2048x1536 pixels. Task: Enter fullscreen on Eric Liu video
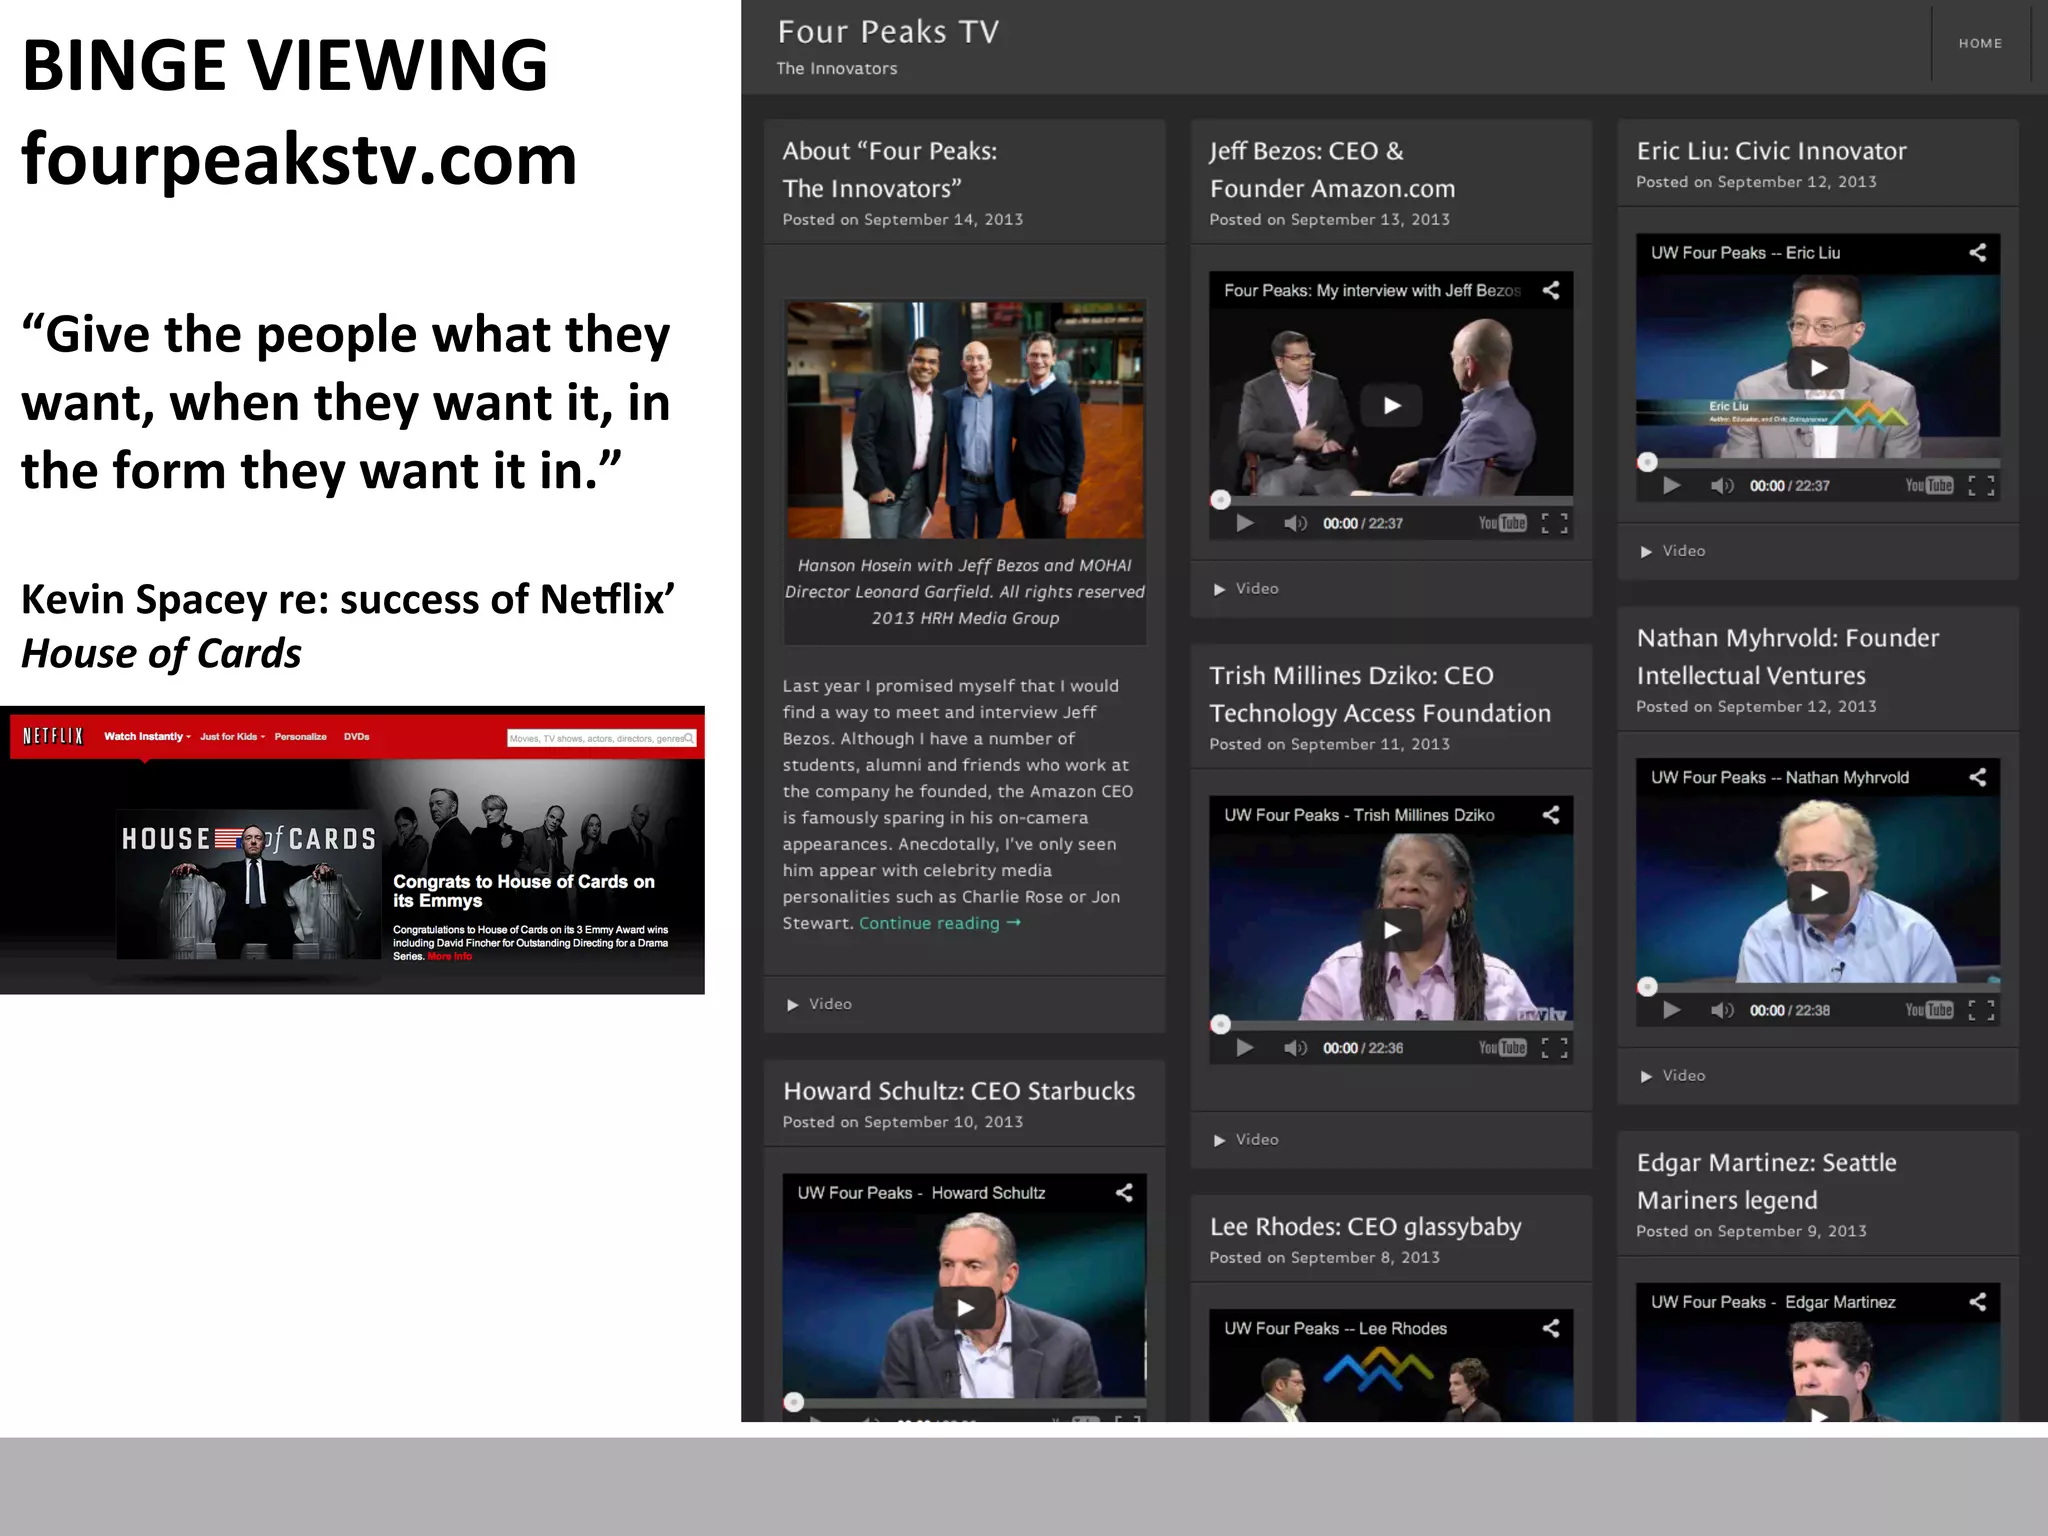point(1981,486)
